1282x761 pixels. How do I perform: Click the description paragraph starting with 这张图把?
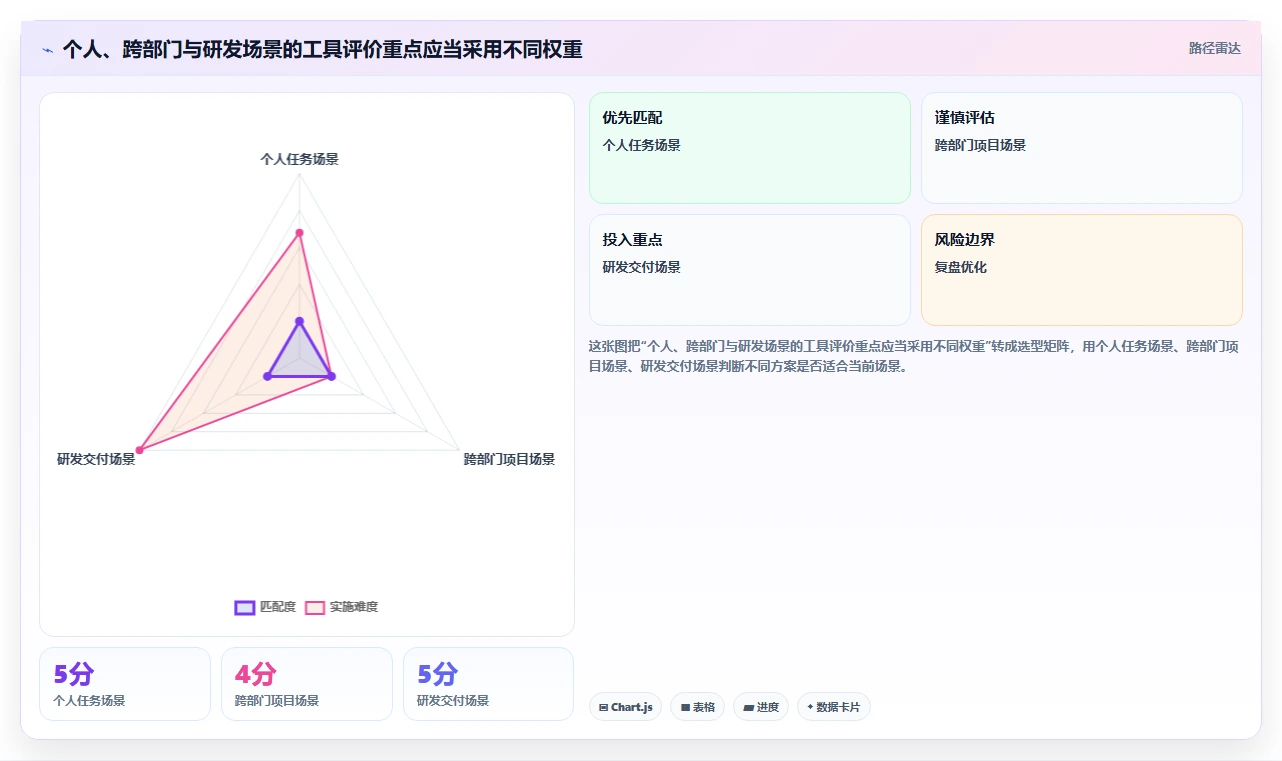pos(915,356)
